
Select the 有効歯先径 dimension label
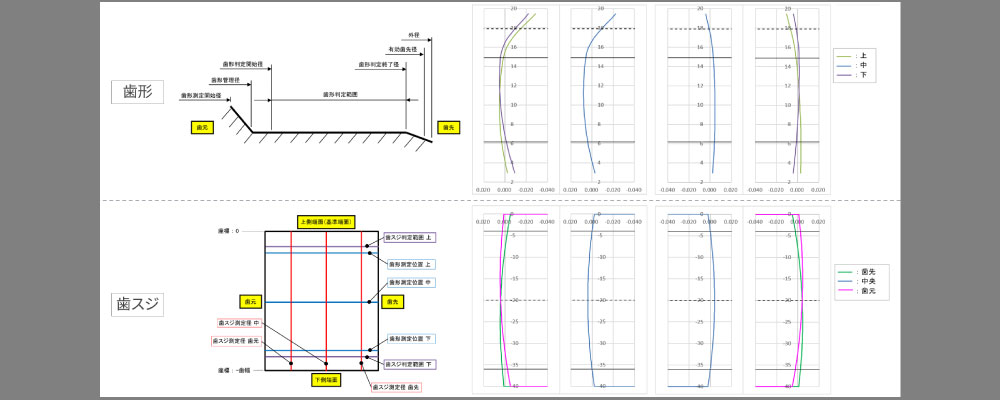point(401,49)
